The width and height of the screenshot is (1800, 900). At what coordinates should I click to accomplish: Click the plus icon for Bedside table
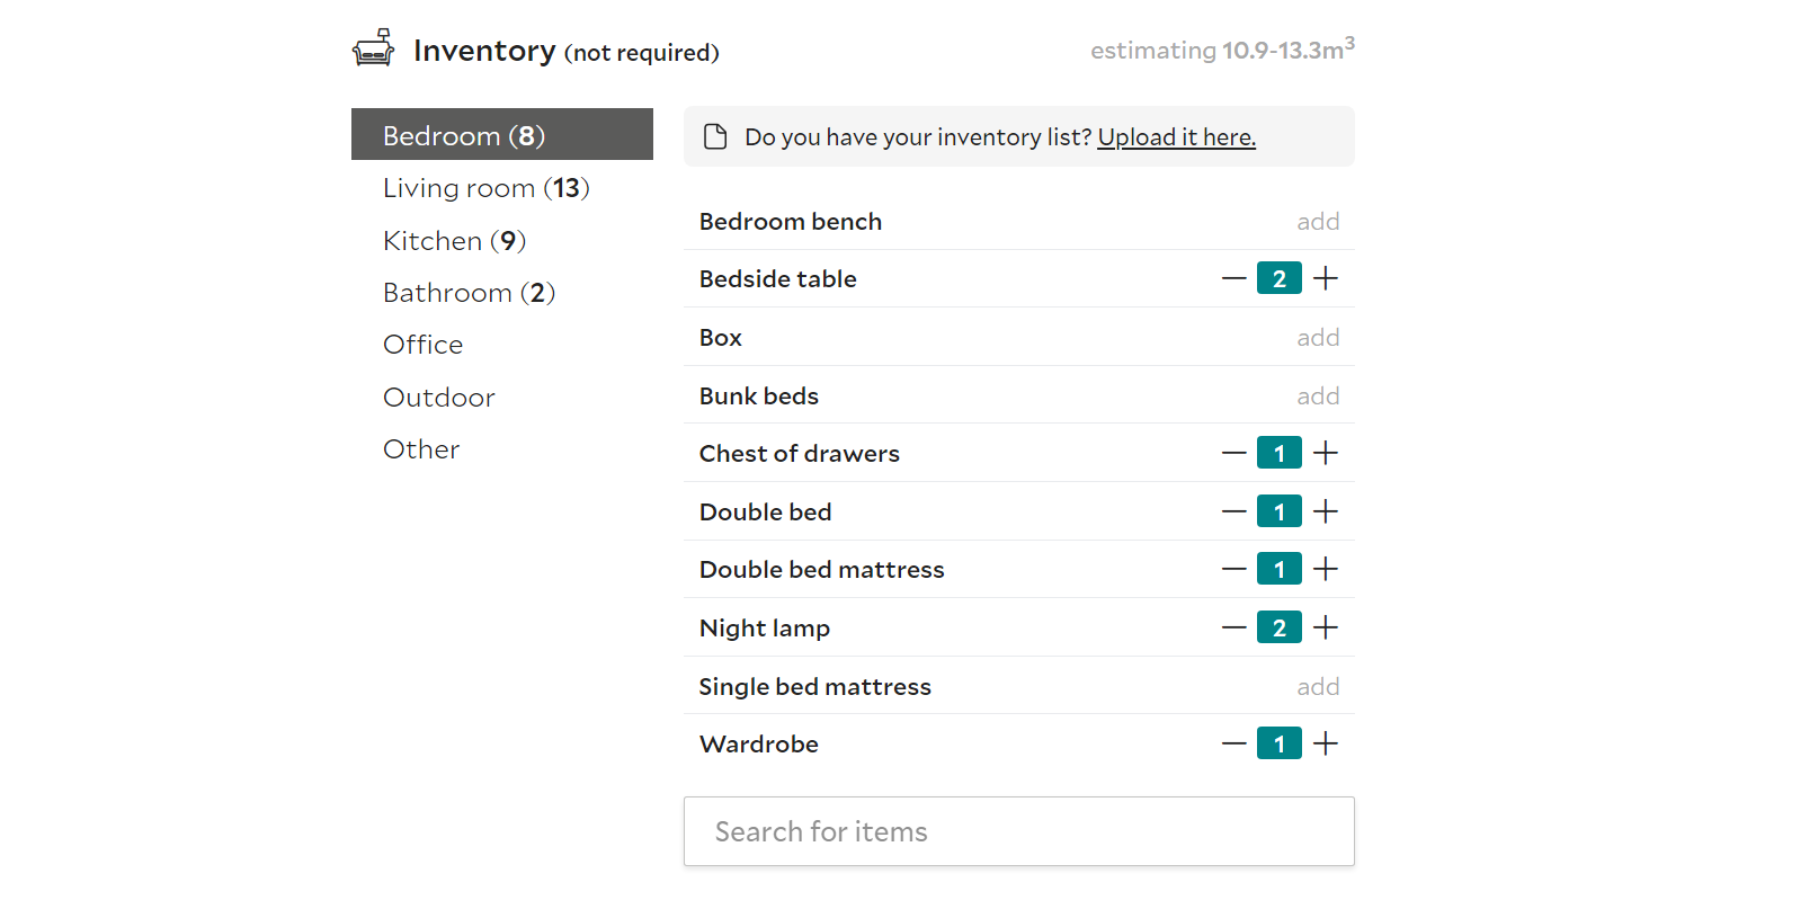[x=1326, y=278]
